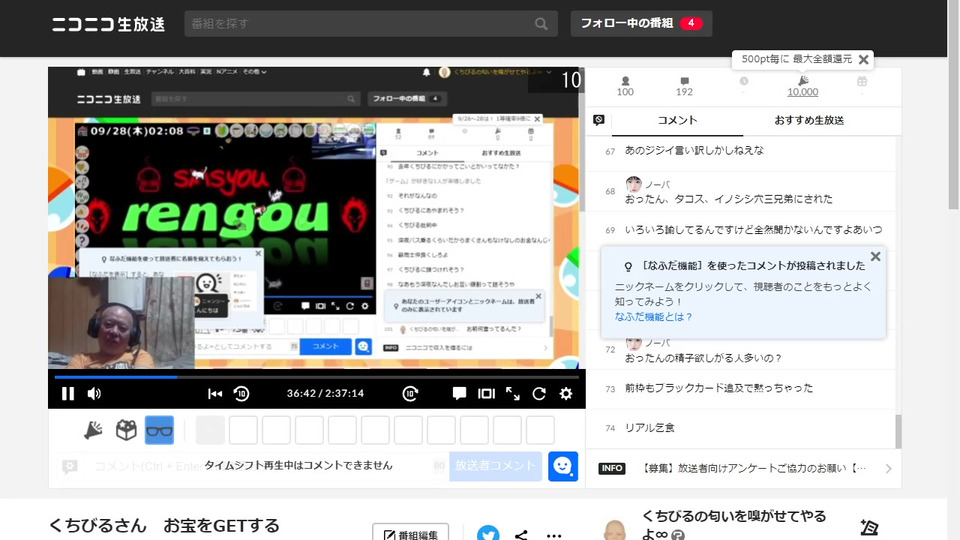This screenshot has height=540, width=960.
Task: Toggle theater wide-screen mode
Action: [486, 394]
